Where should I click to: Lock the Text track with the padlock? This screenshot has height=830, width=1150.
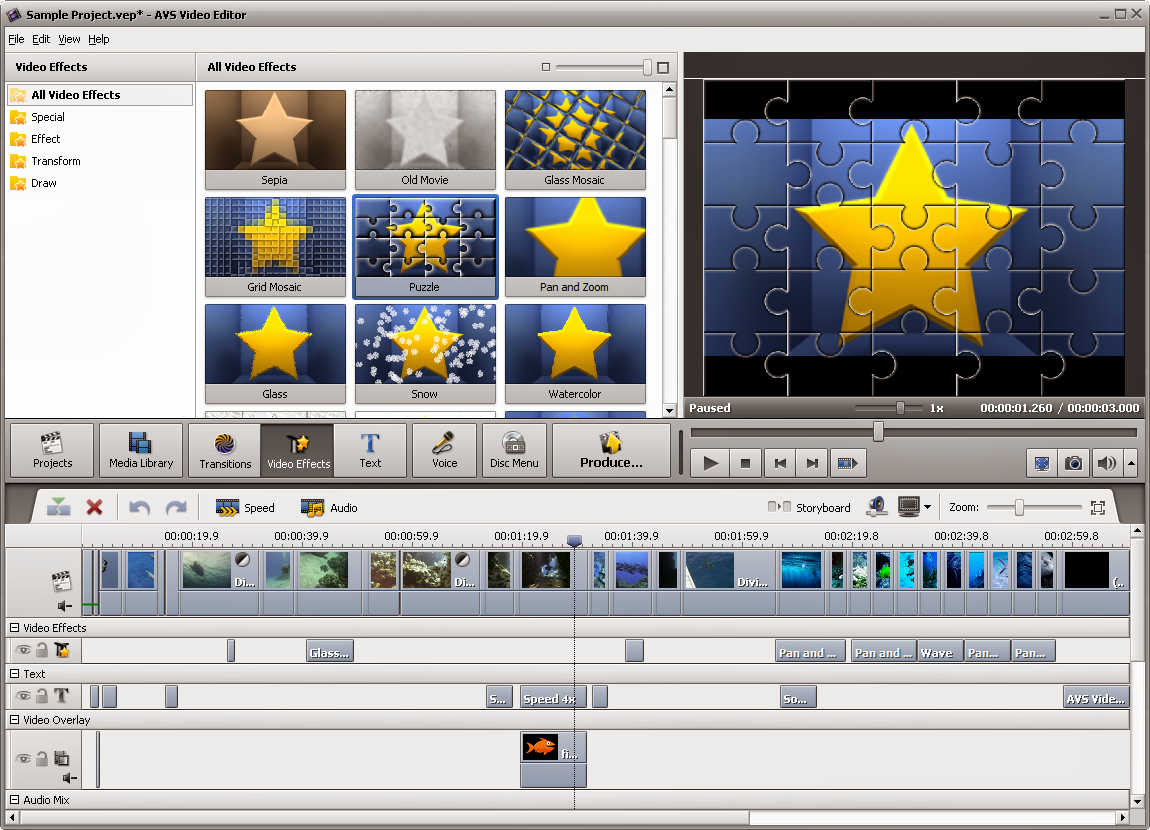point(40,697)
